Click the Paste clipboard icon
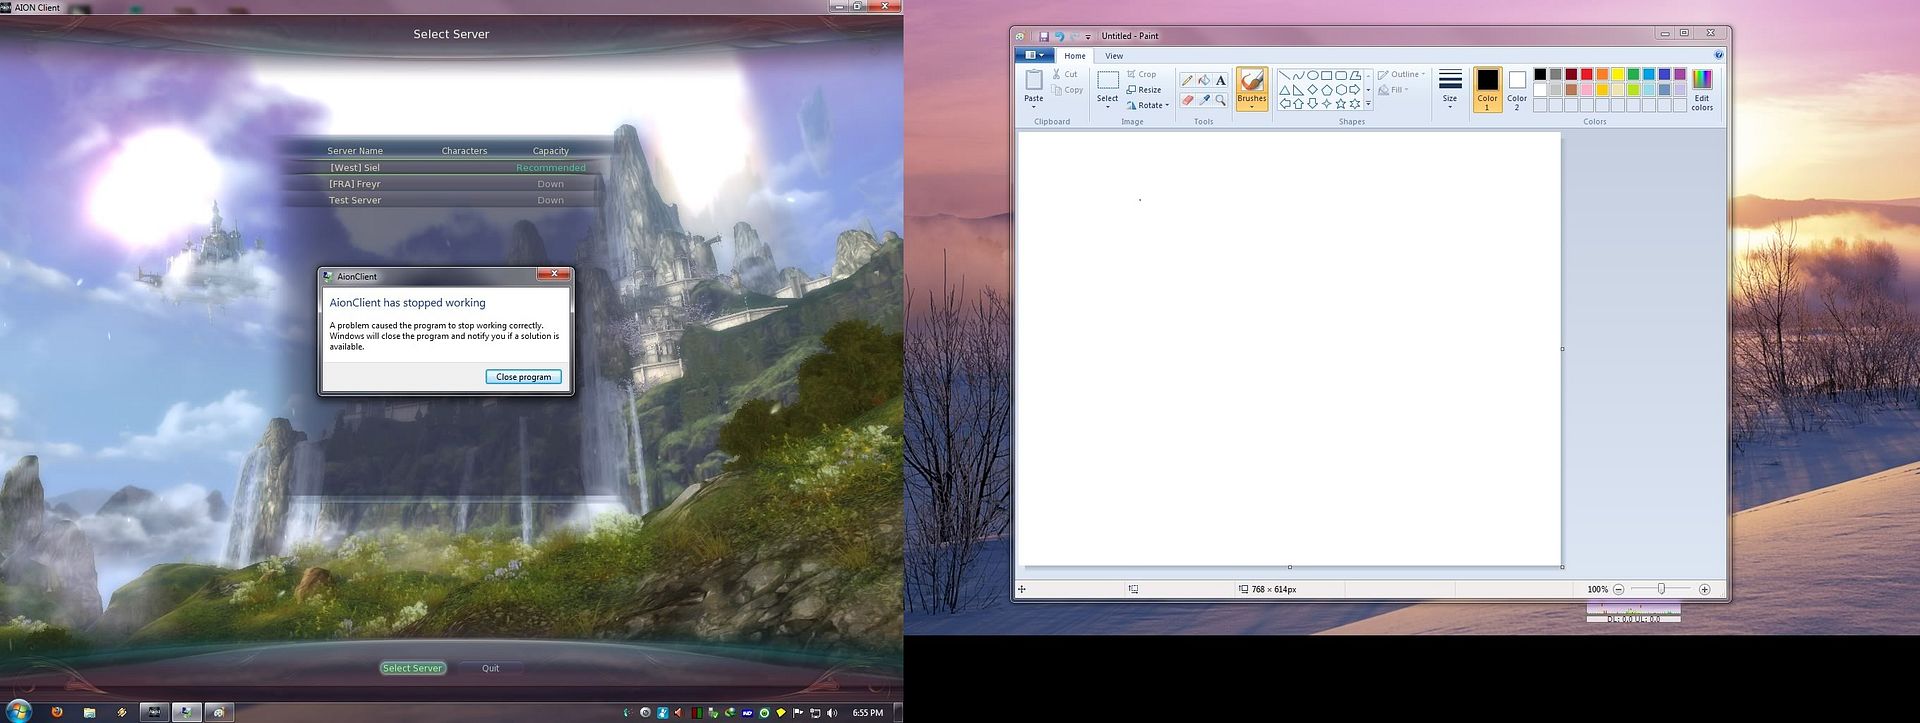The width and height of the screenshot is (1920, 723). [x=1034, y=80]
